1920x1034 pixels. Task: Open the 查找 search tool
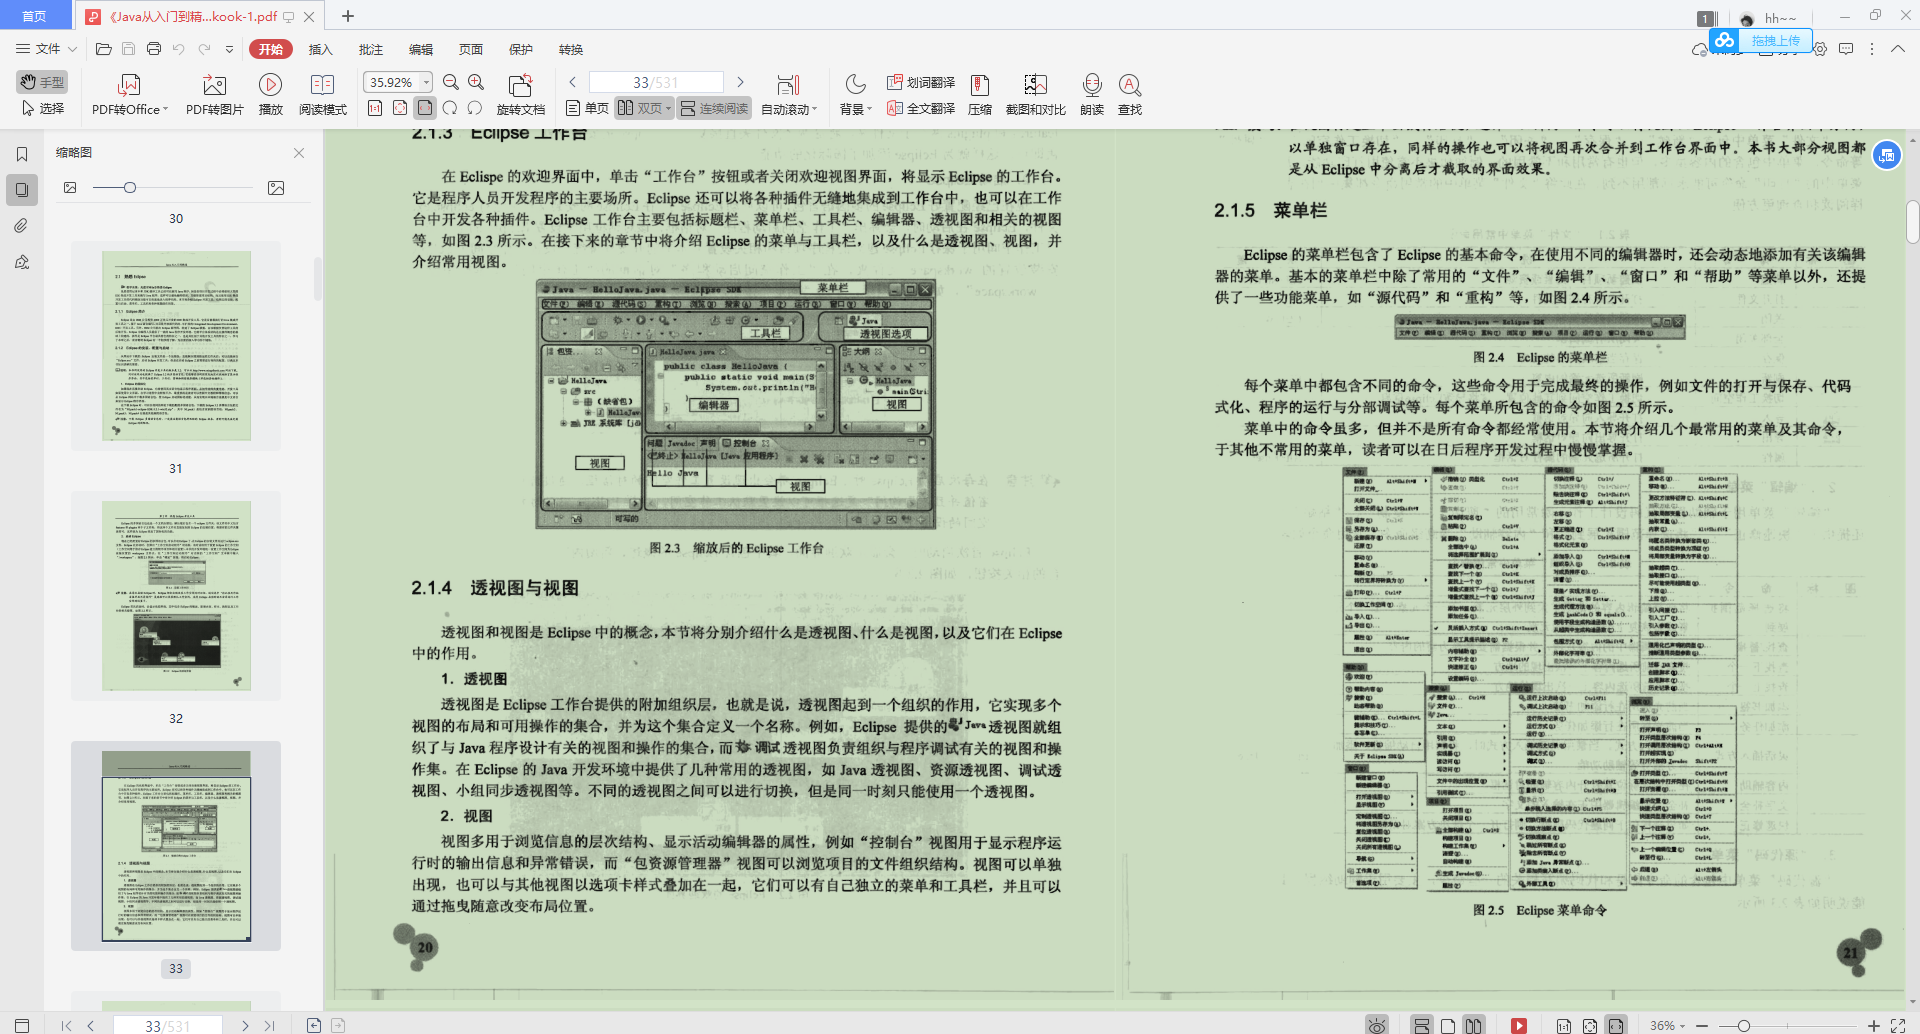point(1130,95)
